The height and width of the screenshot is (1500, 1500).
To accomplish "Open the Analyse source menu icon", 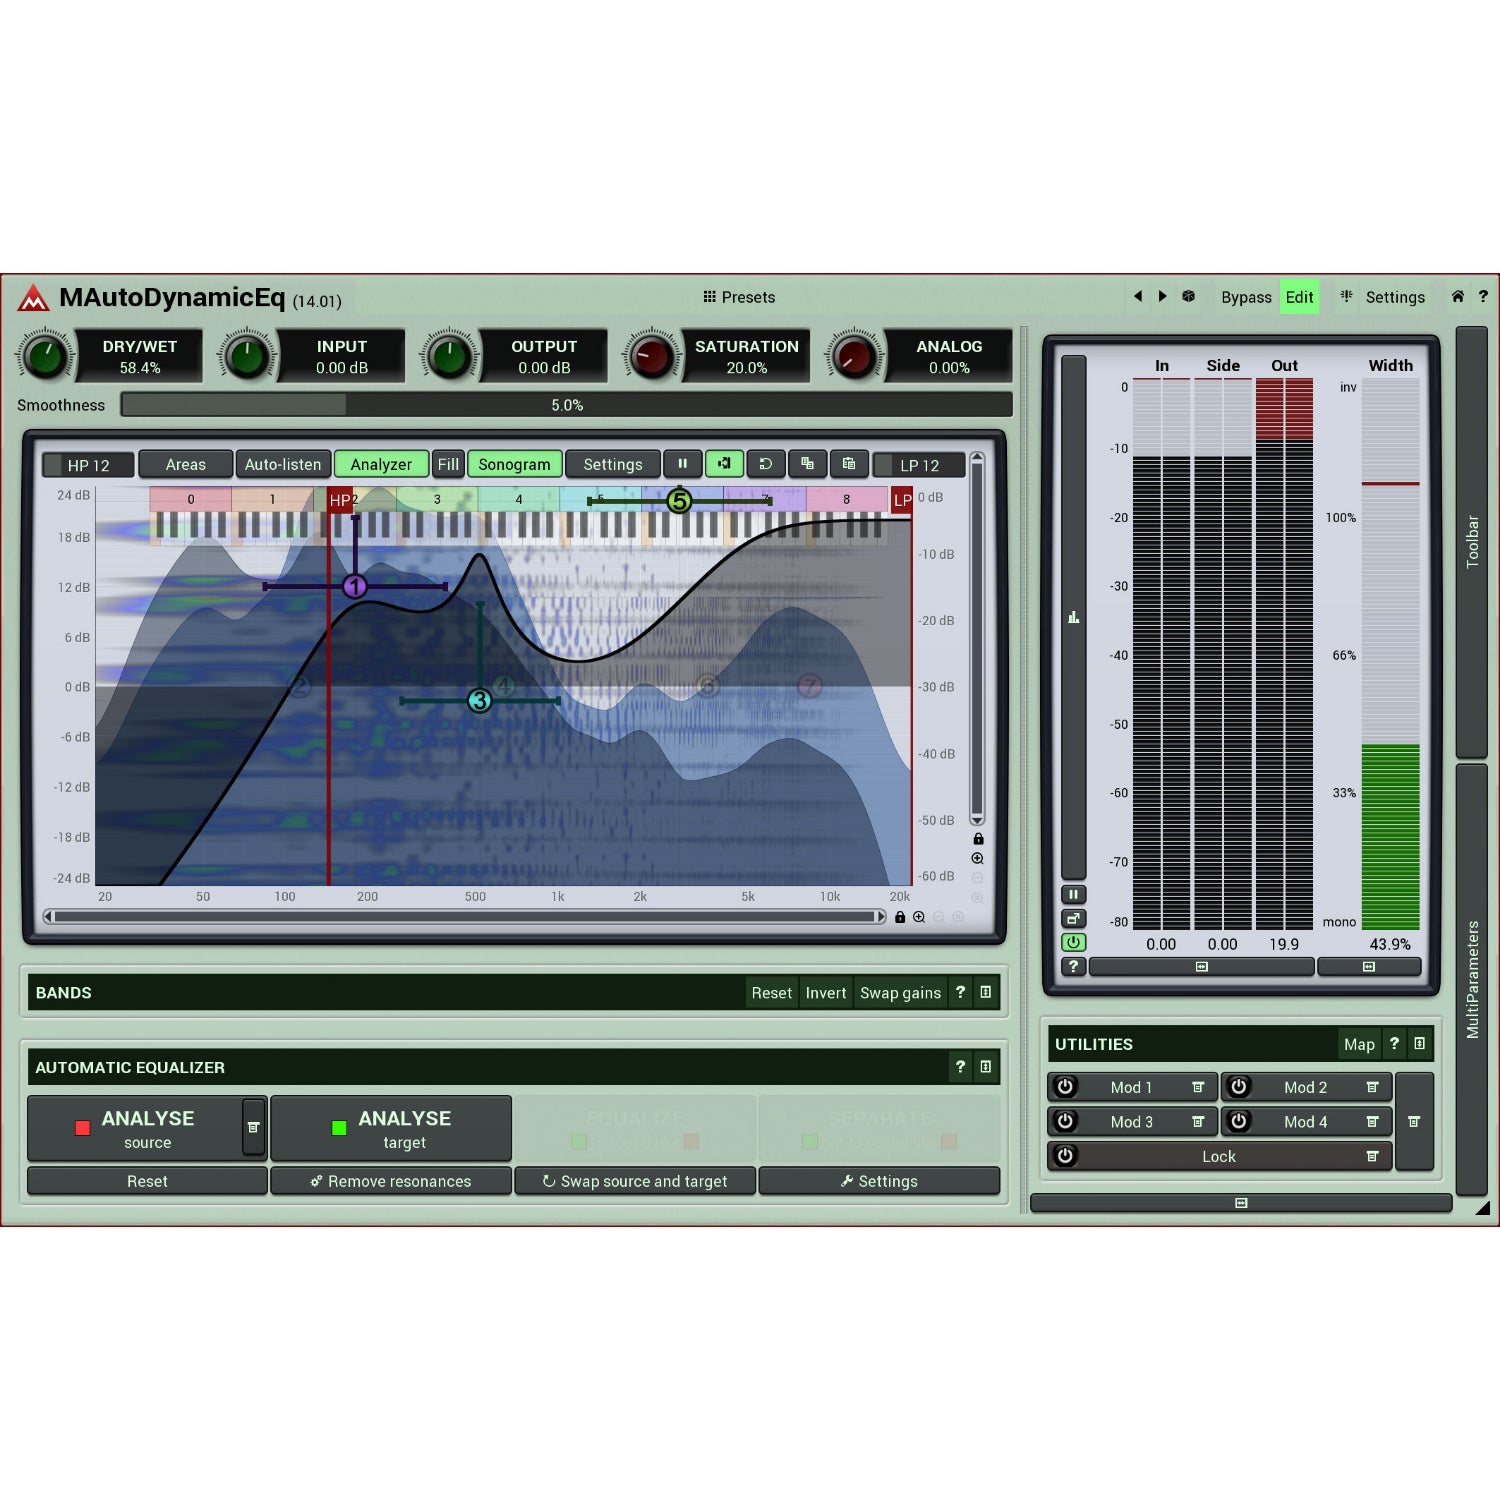I will pyautogui.click(x=254, y=1127).
